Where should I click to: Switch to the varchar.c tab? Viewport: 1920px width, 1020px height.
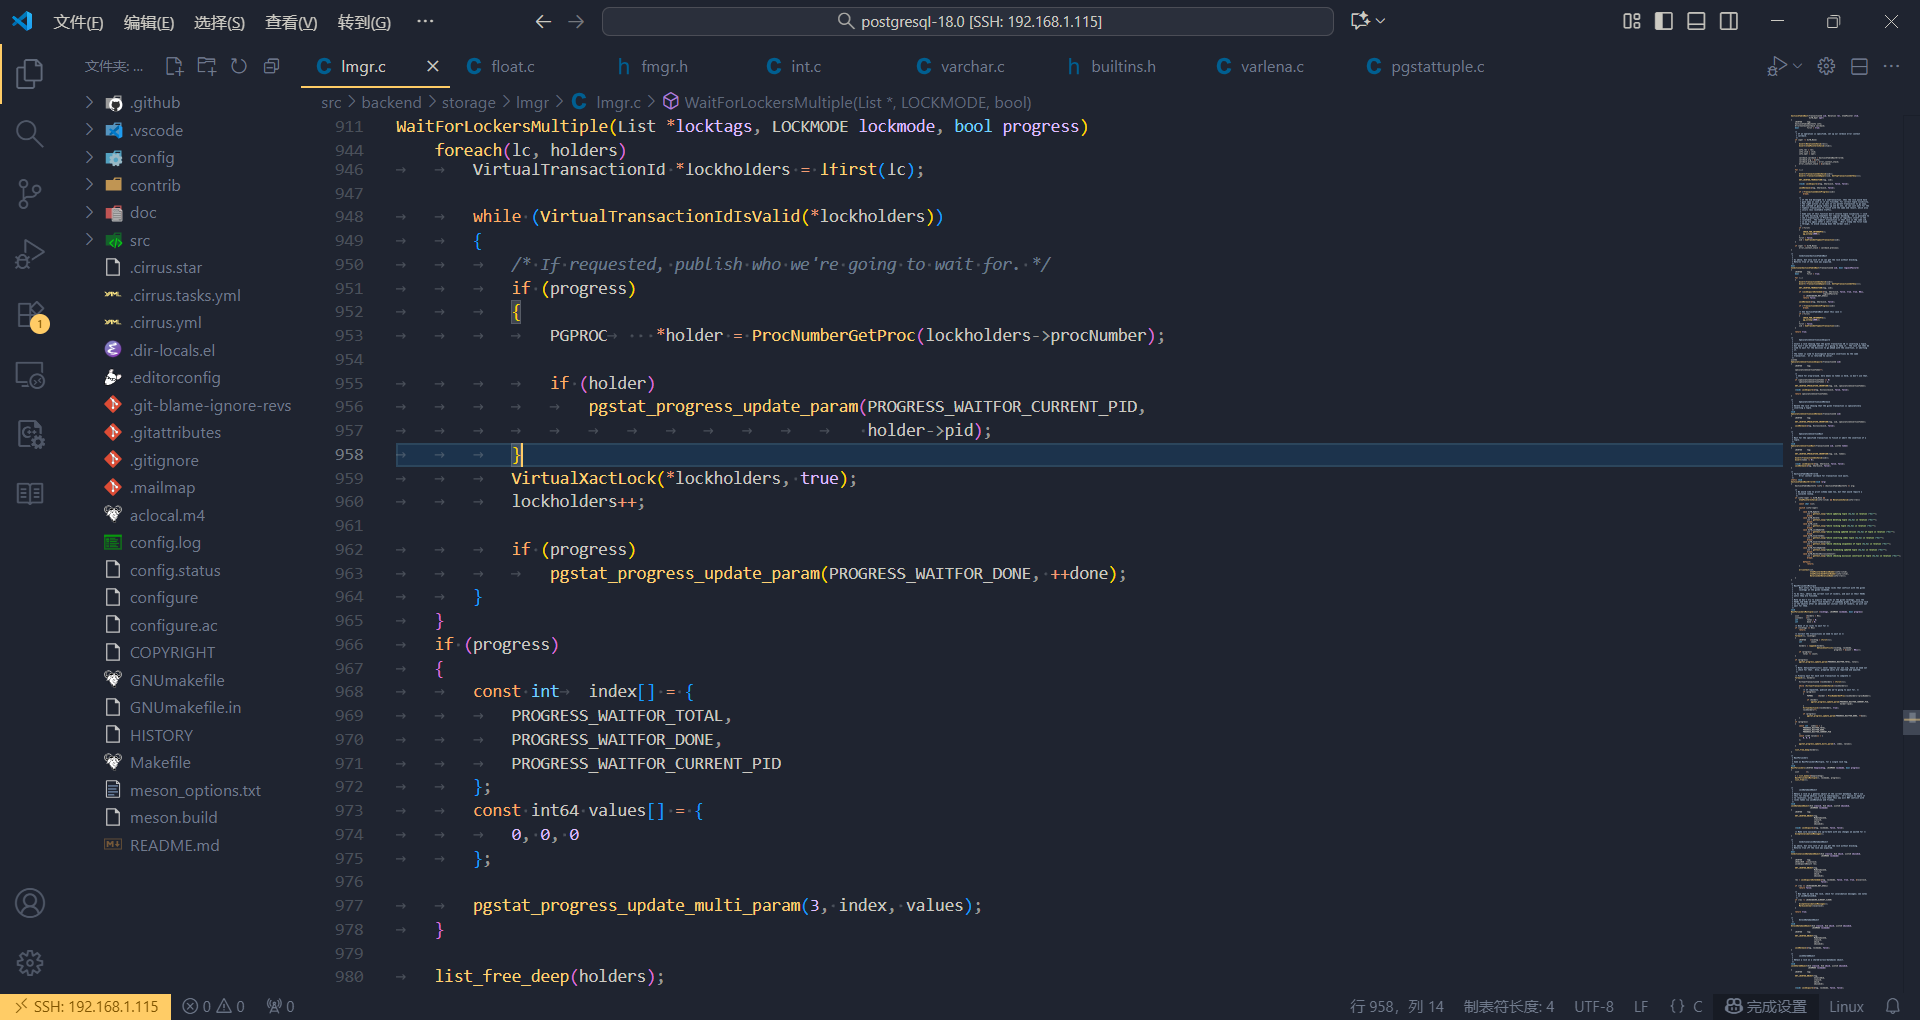(972, 66)
